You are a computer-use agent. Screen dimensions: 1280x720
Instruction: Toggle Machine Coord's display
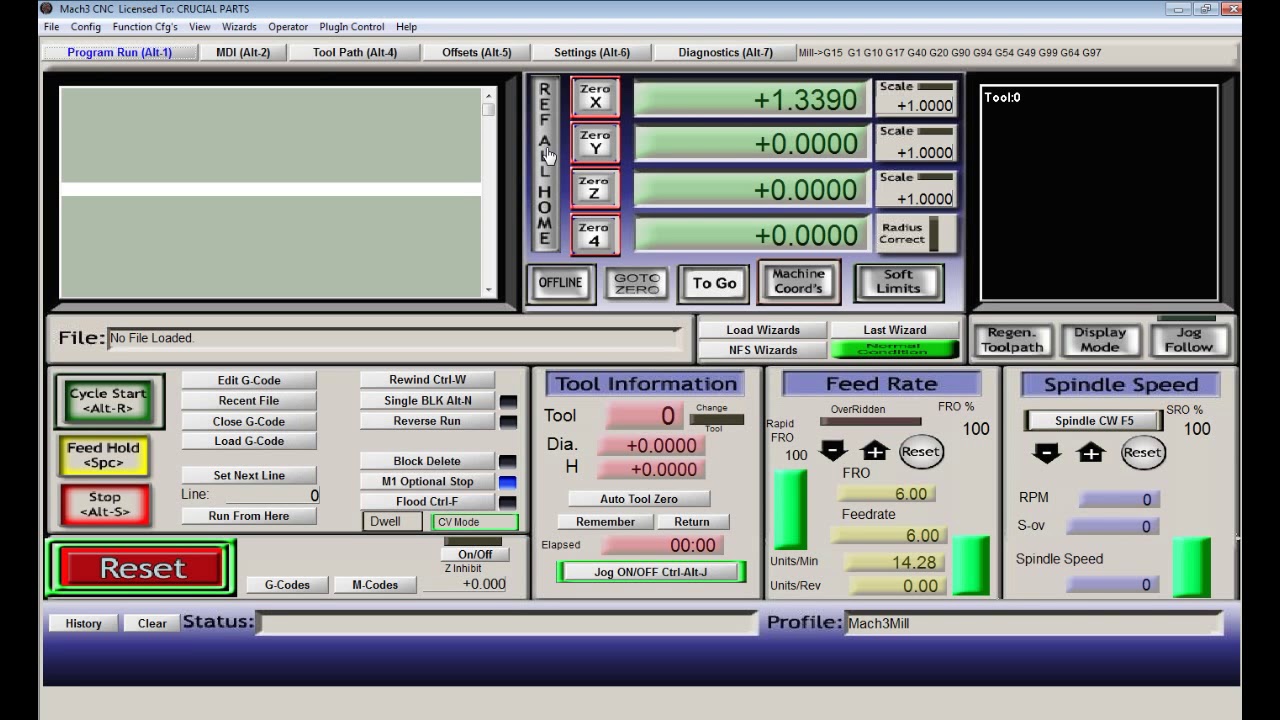pyautogui.click(x=798, y=281)
